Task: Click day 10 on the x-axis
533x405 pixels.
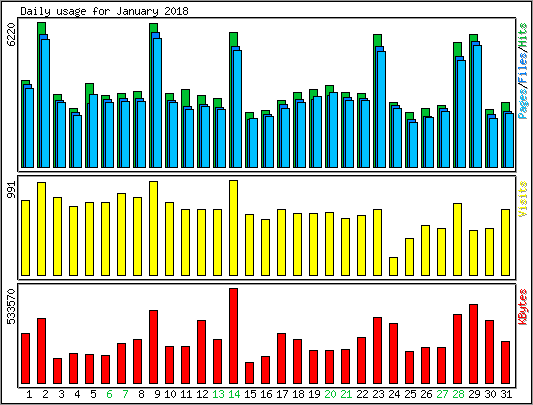Action: pyautogui.click(x=170, y=394)
